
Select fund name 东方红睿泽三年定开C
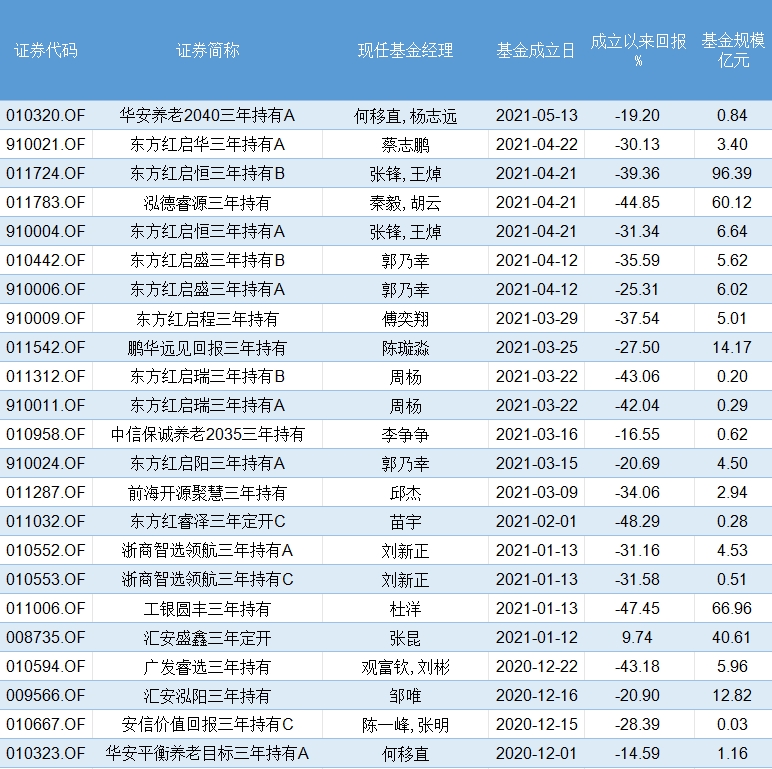click(x=207, y=522)
